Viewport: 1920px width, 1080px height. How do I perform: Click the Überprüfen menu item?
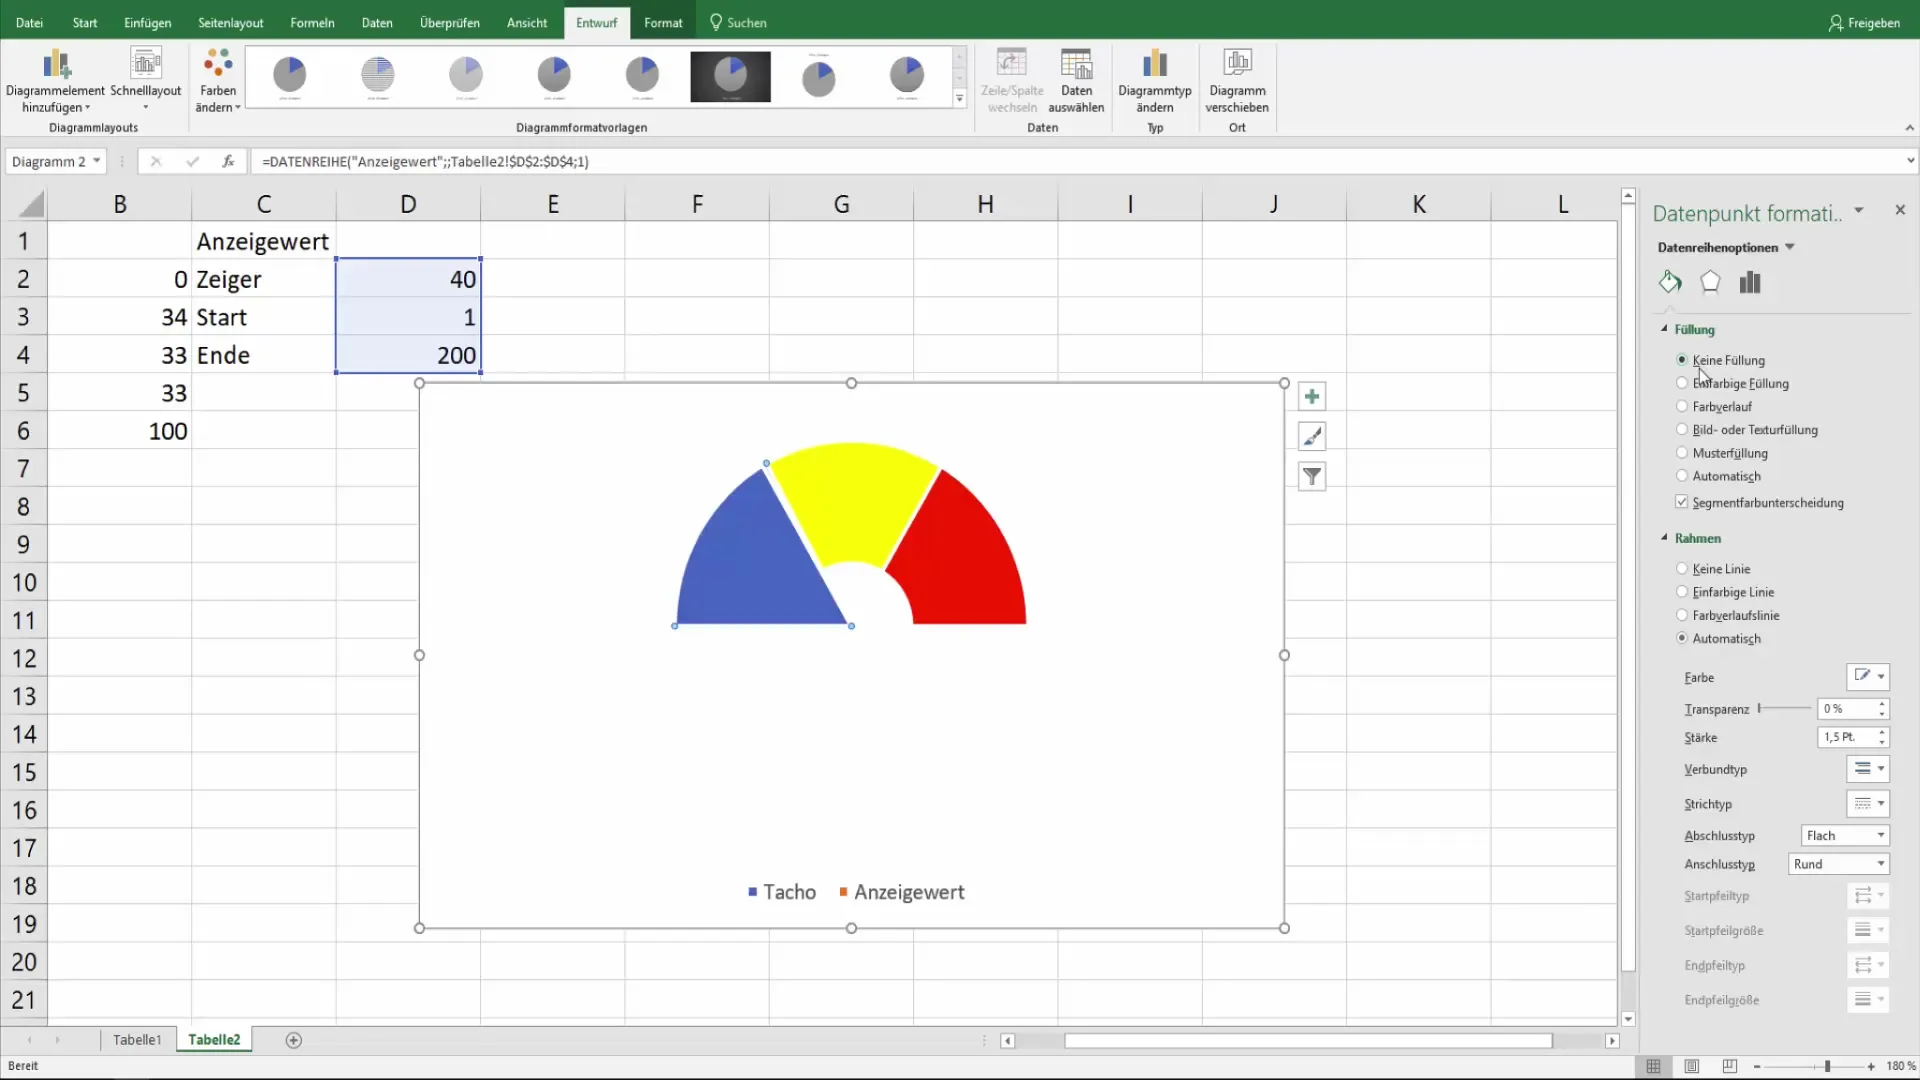[450, 22]
